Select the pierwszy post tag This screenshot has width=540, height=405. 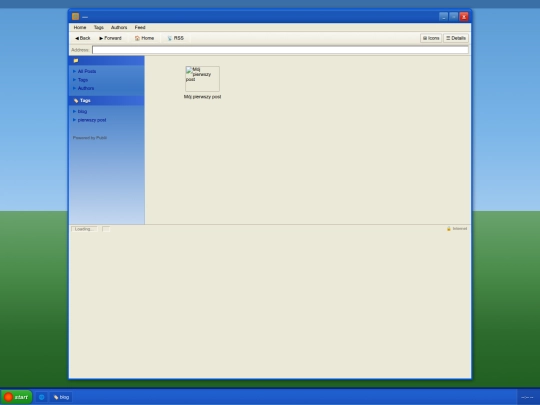point(92,120)
